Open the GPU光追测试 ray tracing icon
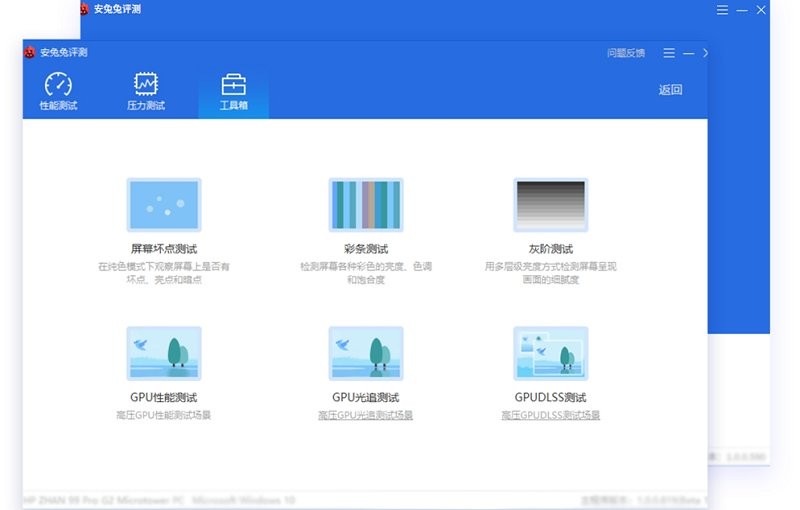This screenshot has height=510, width=800. [x=365, y=353]
